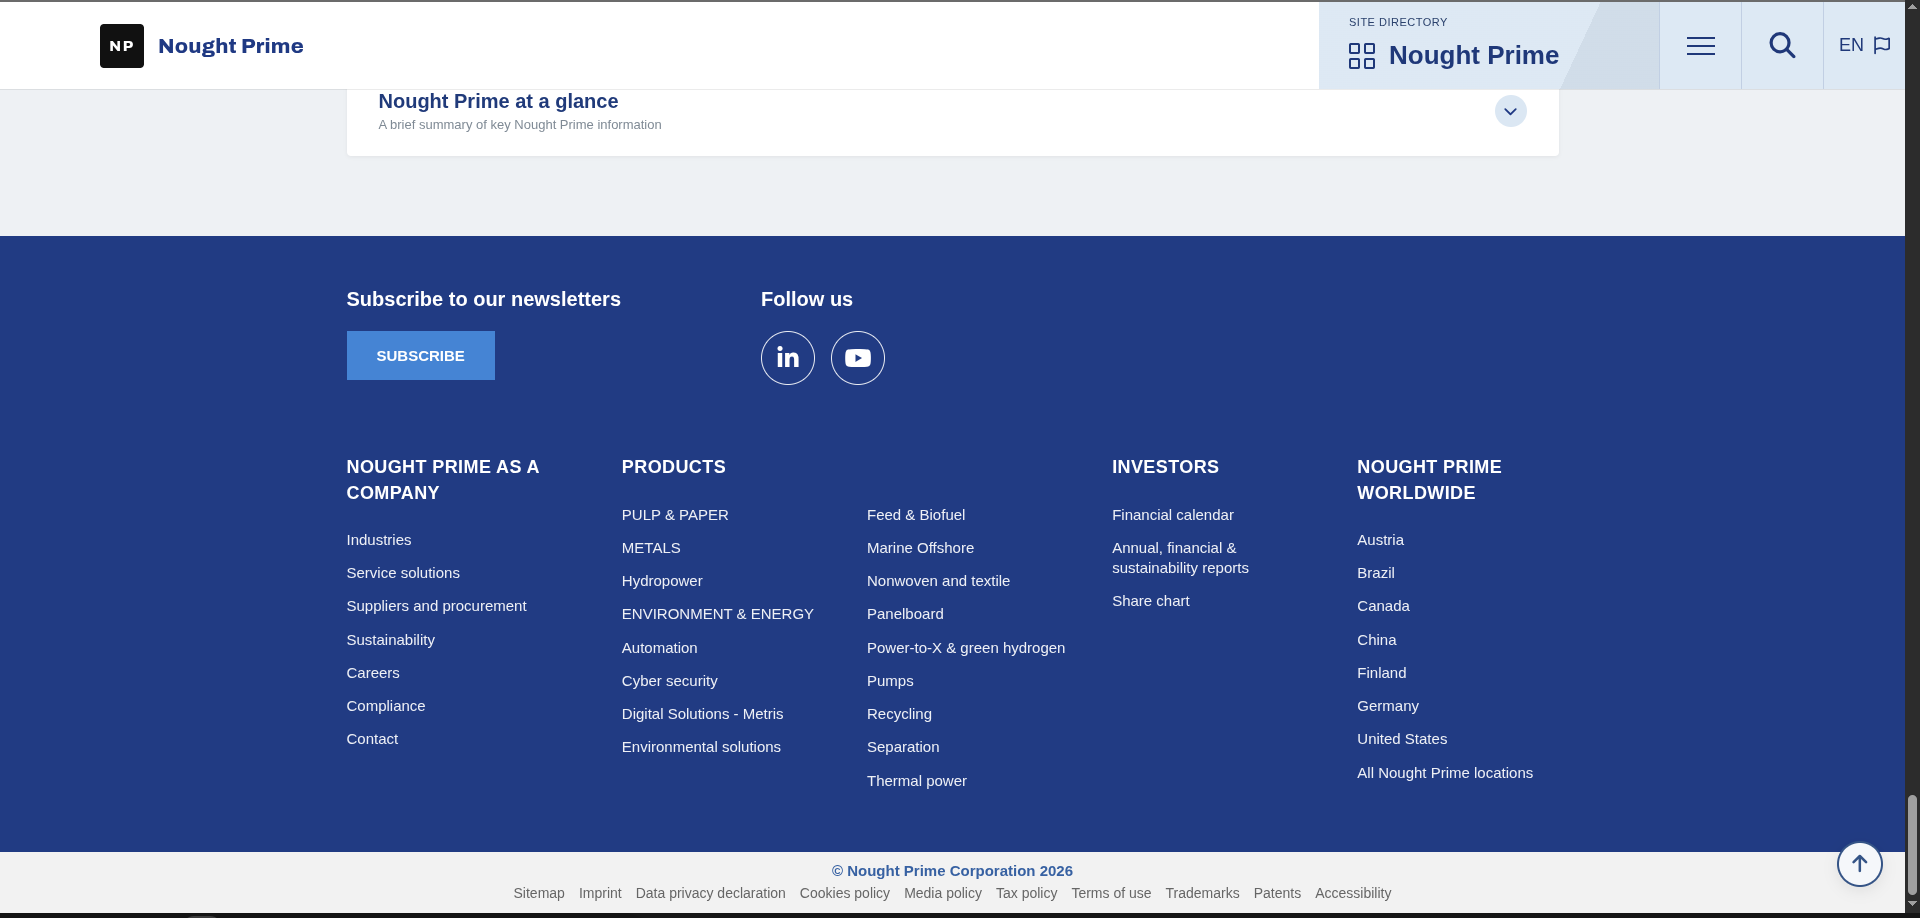This screenshot has width=1920, height=918.
Task: Go to All Nought Prime locations
Action: (1444, 773)
